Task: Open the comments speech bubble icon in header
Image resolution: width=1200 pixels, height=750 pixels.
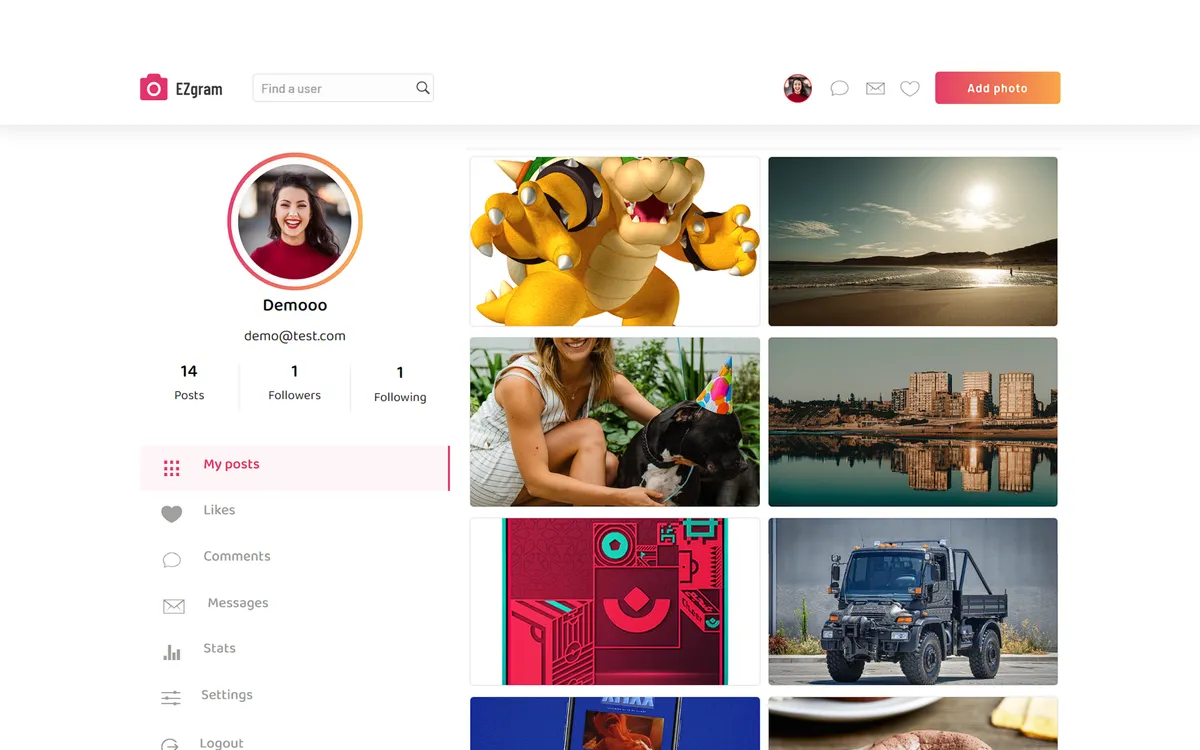Action: coord(840,88)
